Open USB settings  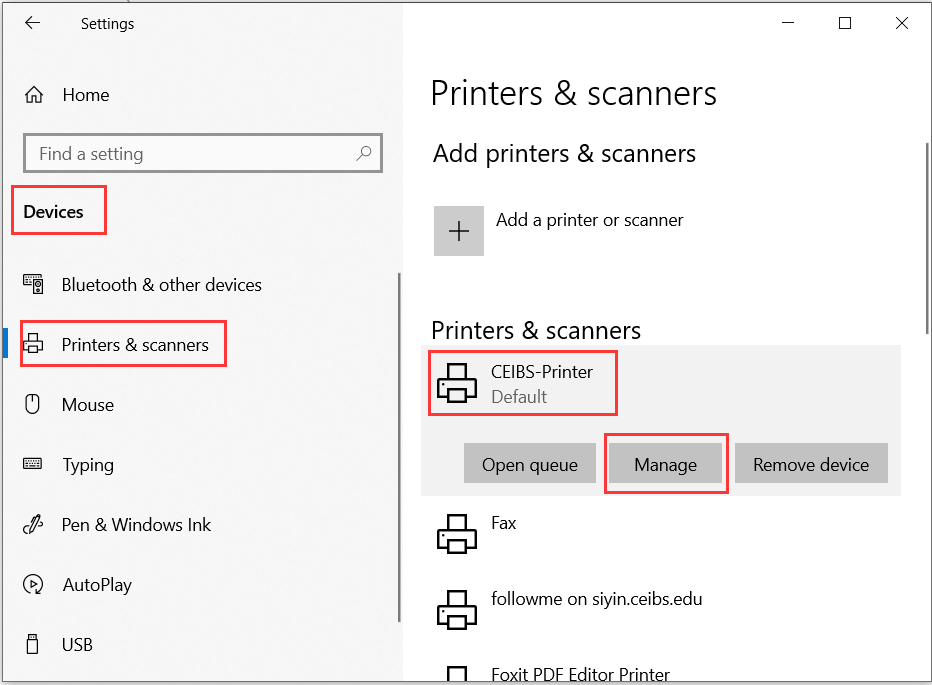click(79, 644)
